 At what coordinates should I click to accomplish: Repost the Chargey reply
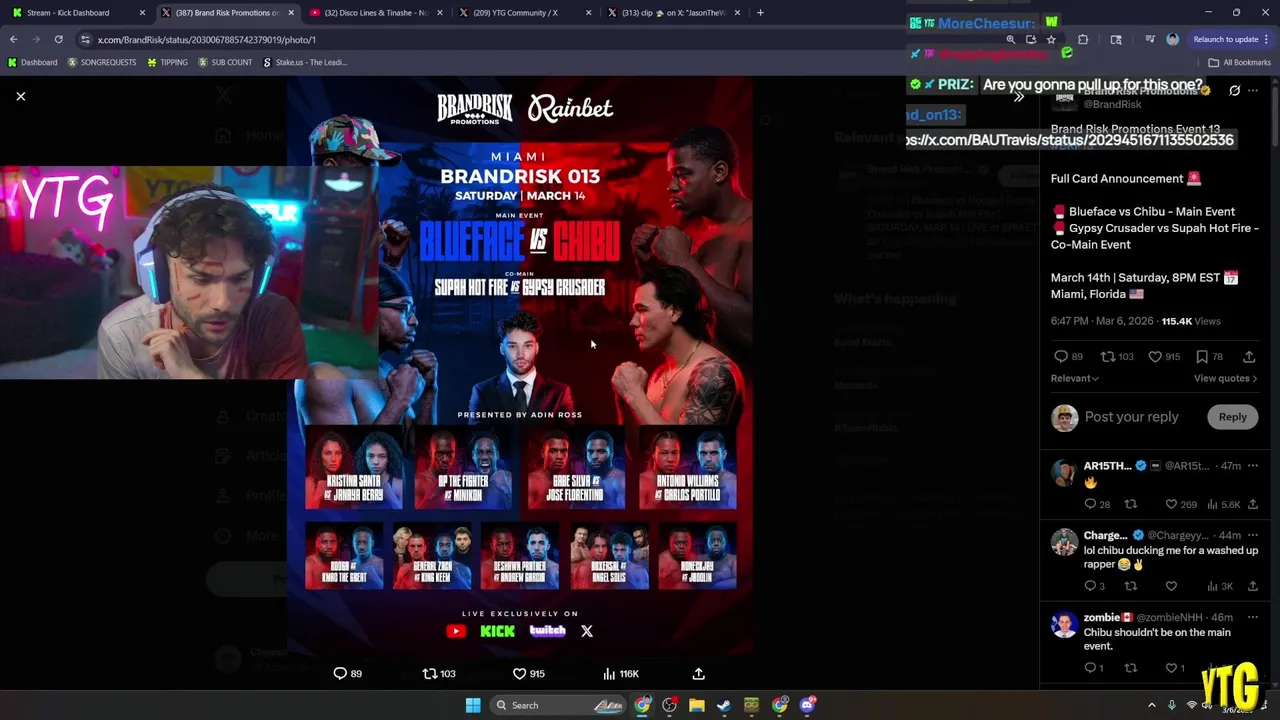pyautogui.click(x=1131, y=586)
